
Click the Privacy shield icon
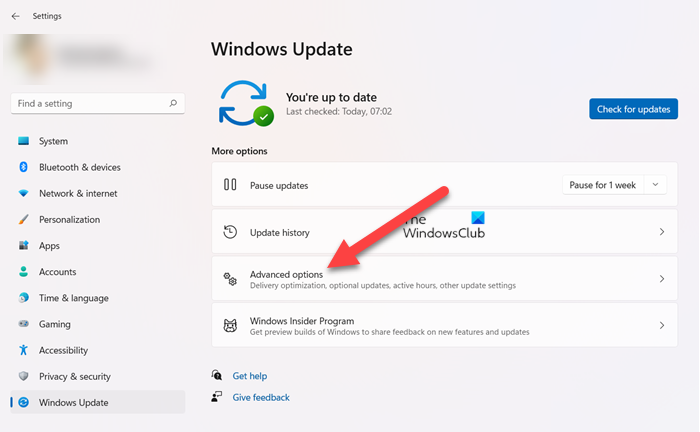(23, 376)
